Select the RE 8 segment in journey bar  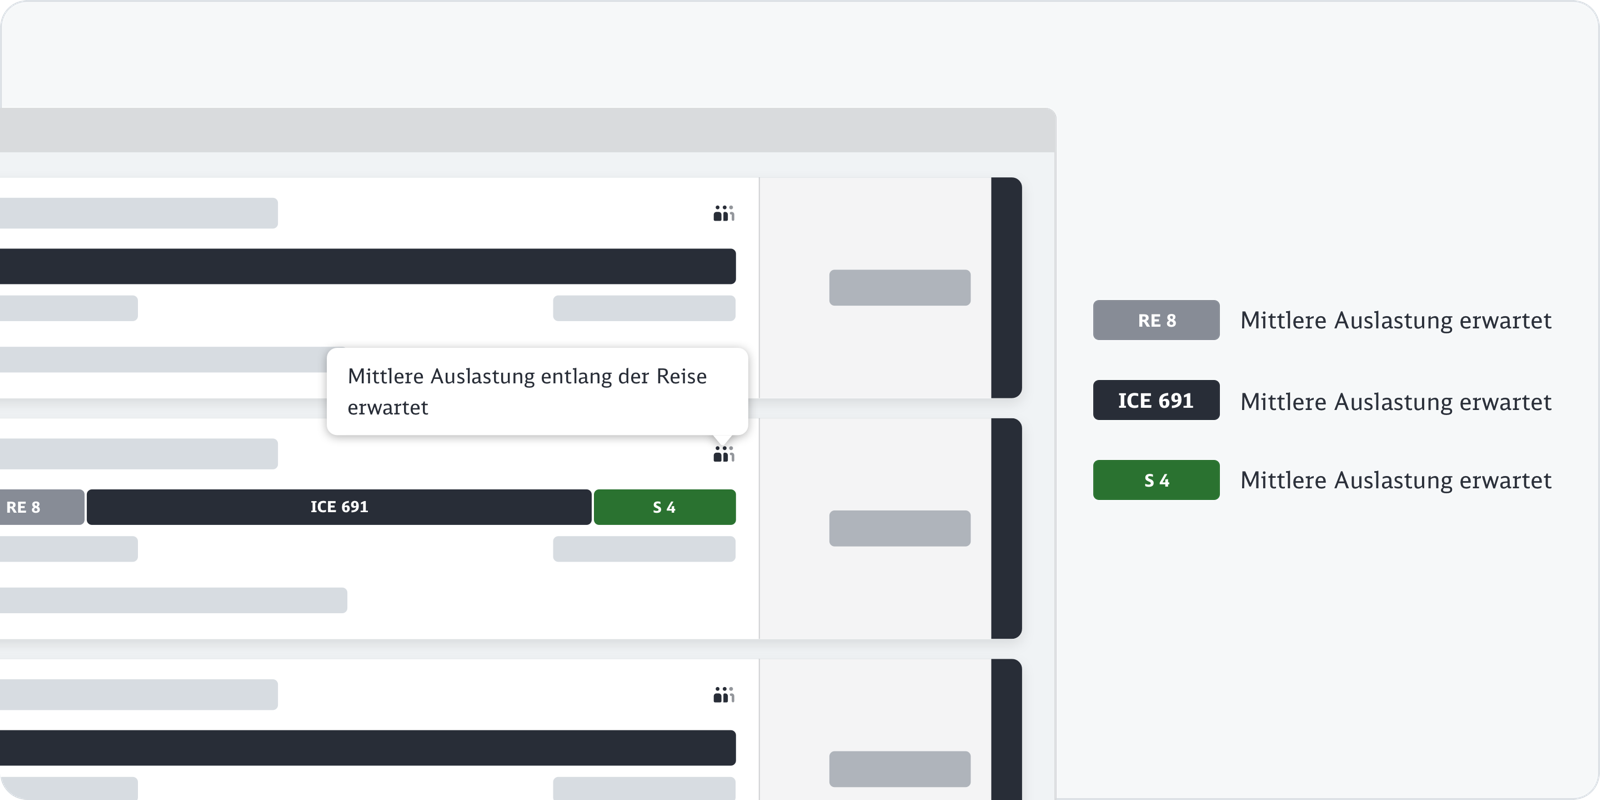pyautogui.click(x=40, y=507)
